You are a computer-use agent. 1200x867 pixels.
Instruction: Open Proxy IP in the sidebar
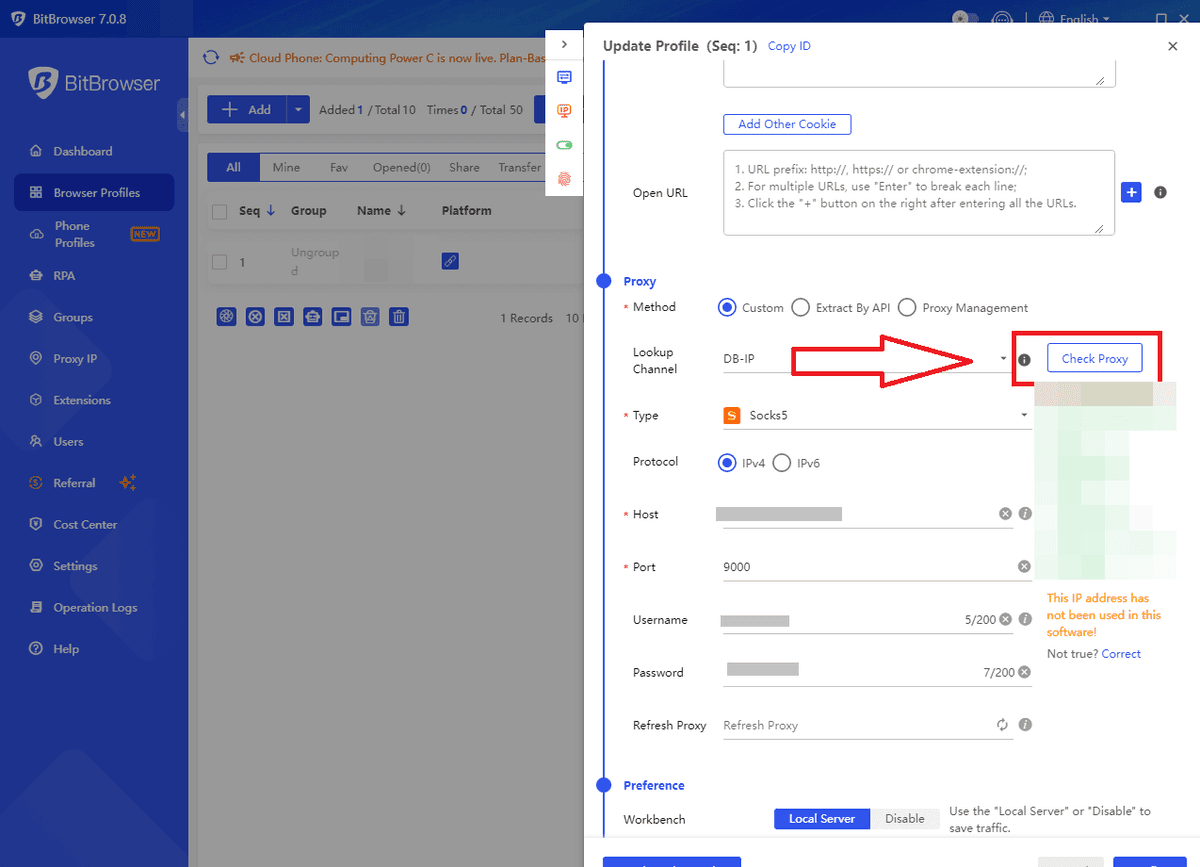tap(75, 359)
